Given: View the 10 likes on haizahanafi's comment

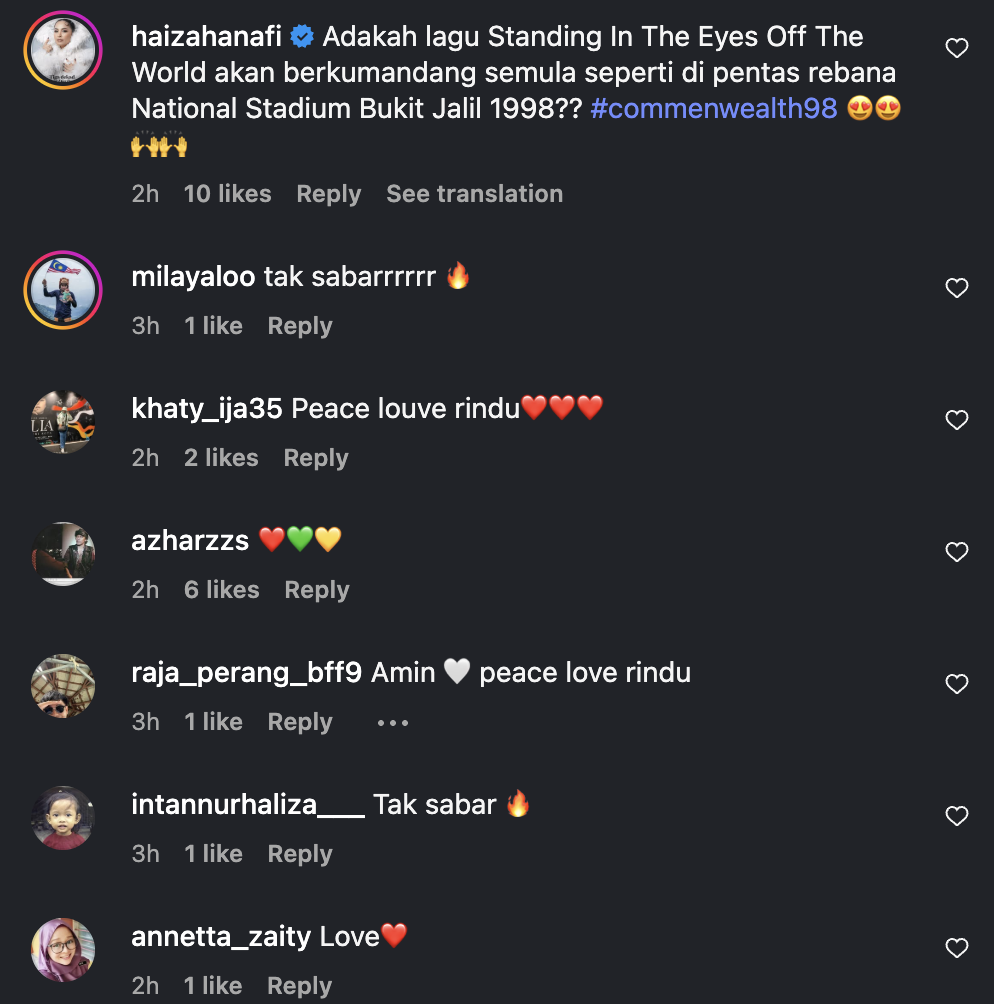Looking at the screenshot, I should click(227, 194).
